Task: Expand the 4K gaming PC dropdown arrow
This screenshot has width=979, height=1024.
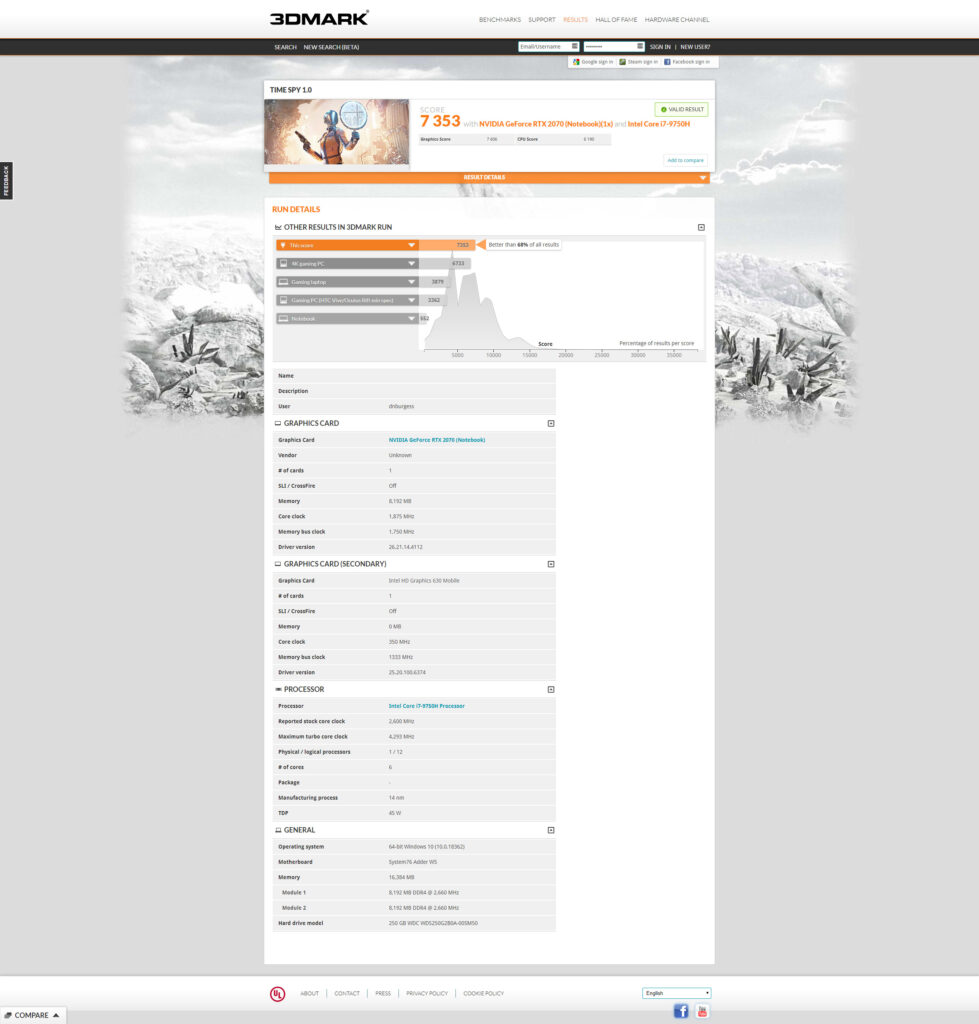Action: (411, 264)
